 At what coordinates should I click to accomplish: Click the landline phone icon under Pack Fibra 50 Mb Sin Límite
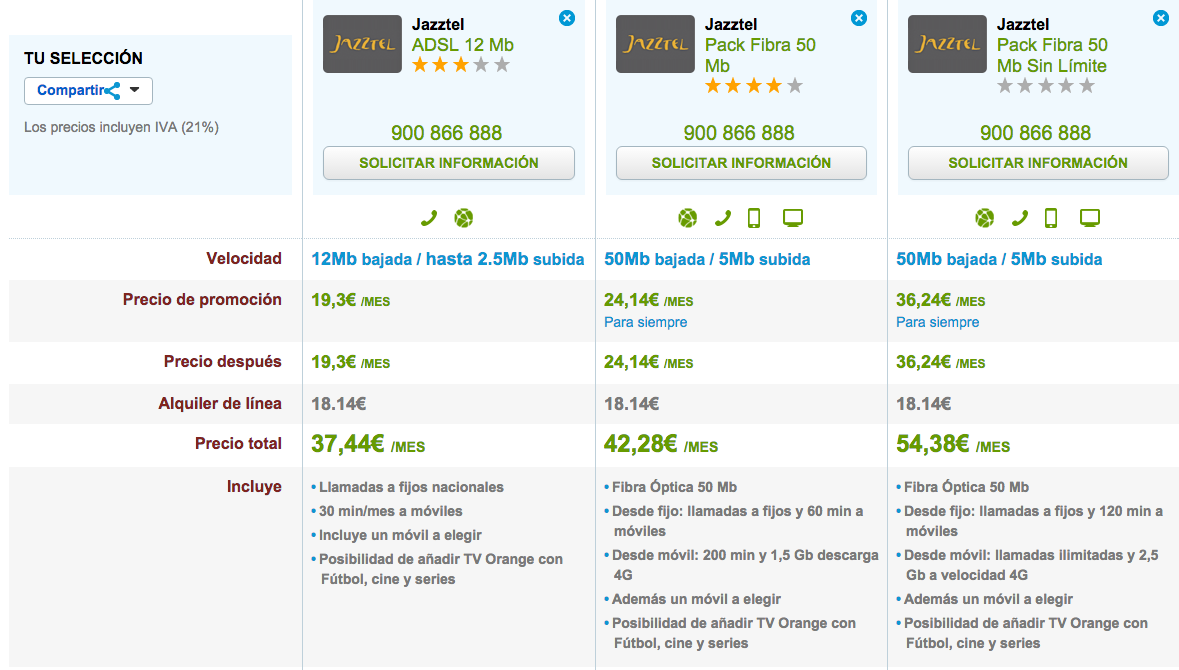click(x=1020, y=218)
